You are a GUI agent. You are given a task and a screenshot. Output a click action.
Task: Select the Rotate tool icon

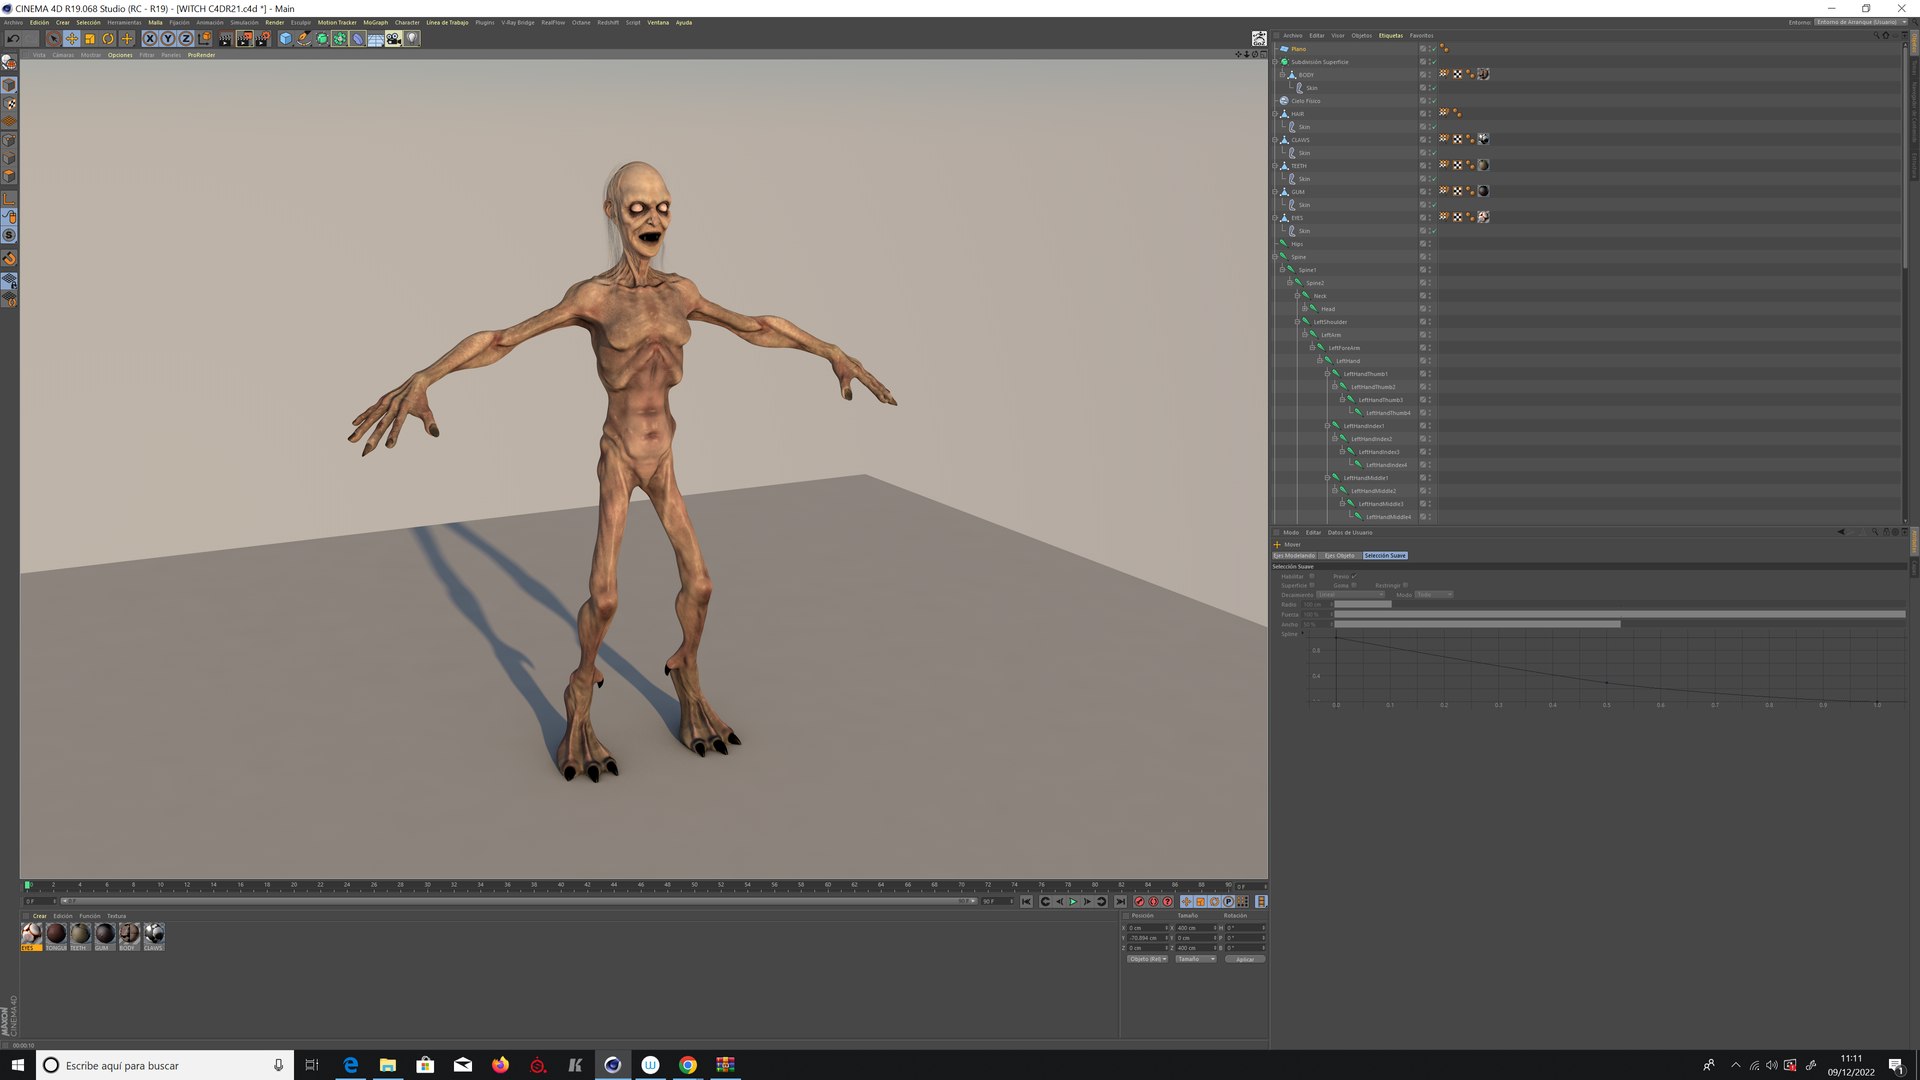tap(108, 39)
